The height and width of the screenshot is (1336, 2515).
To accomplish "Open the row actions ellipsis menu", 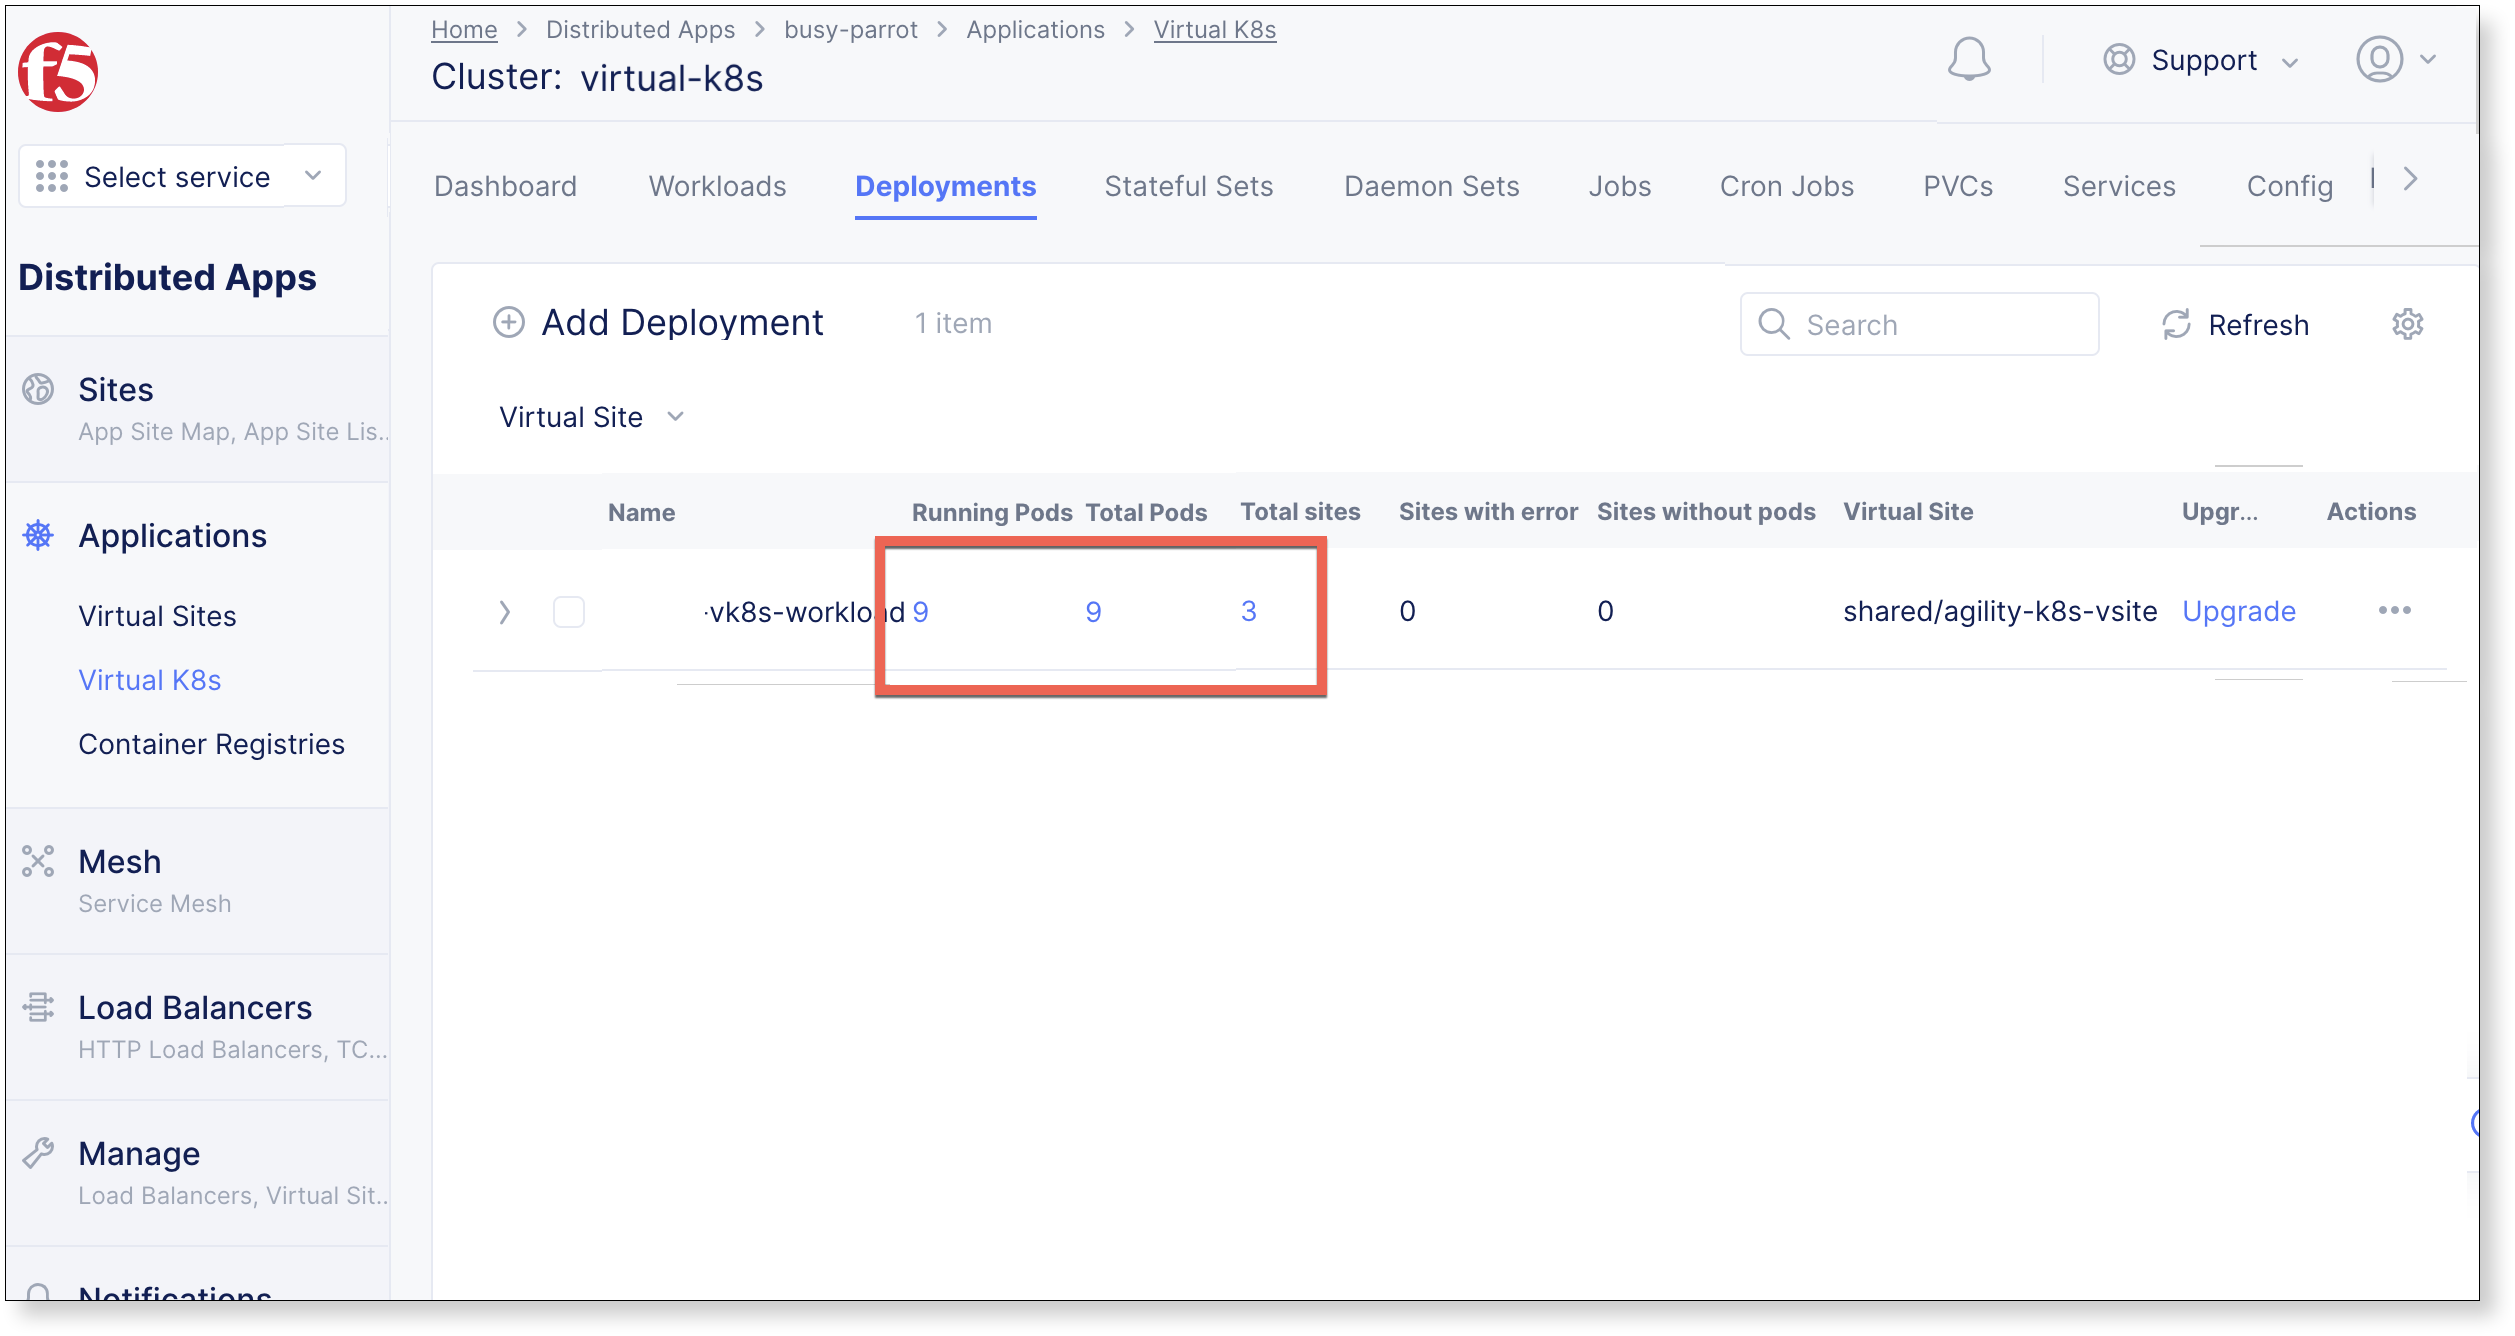I will 2394,611.
